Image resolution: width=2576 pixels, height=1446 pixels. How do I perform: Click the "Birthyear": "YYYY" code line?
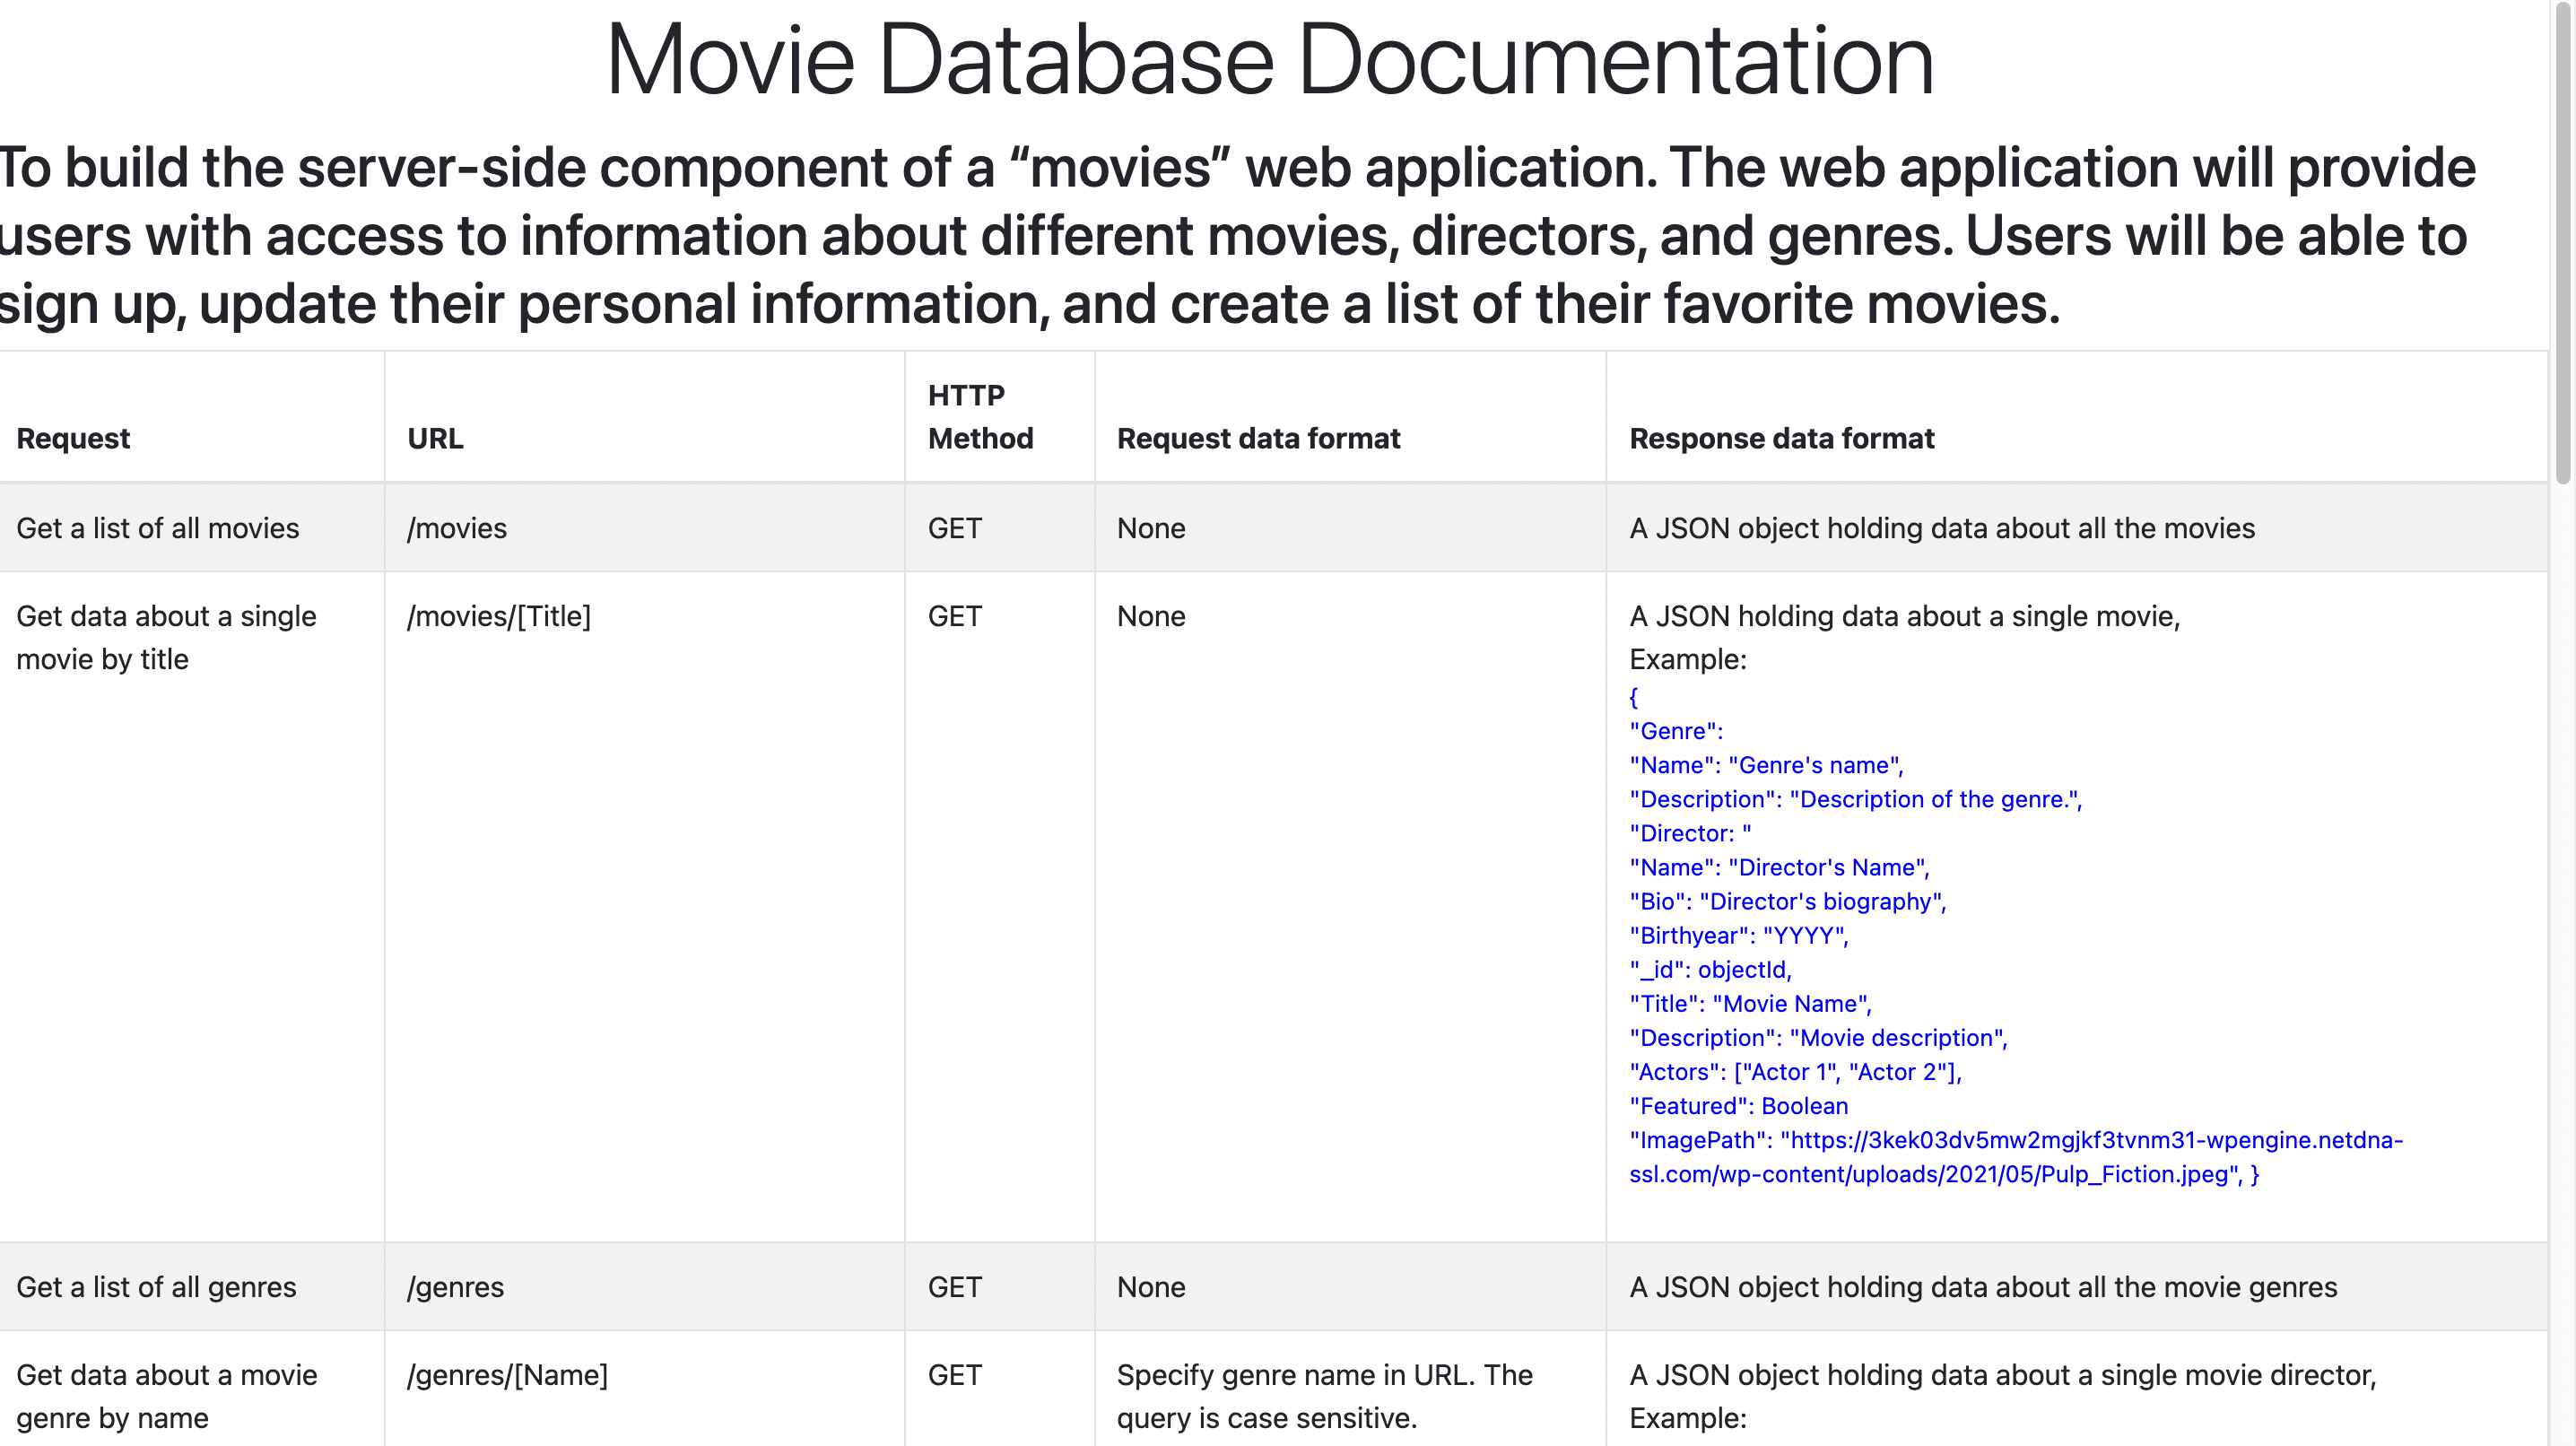[x=1738, y=936]
